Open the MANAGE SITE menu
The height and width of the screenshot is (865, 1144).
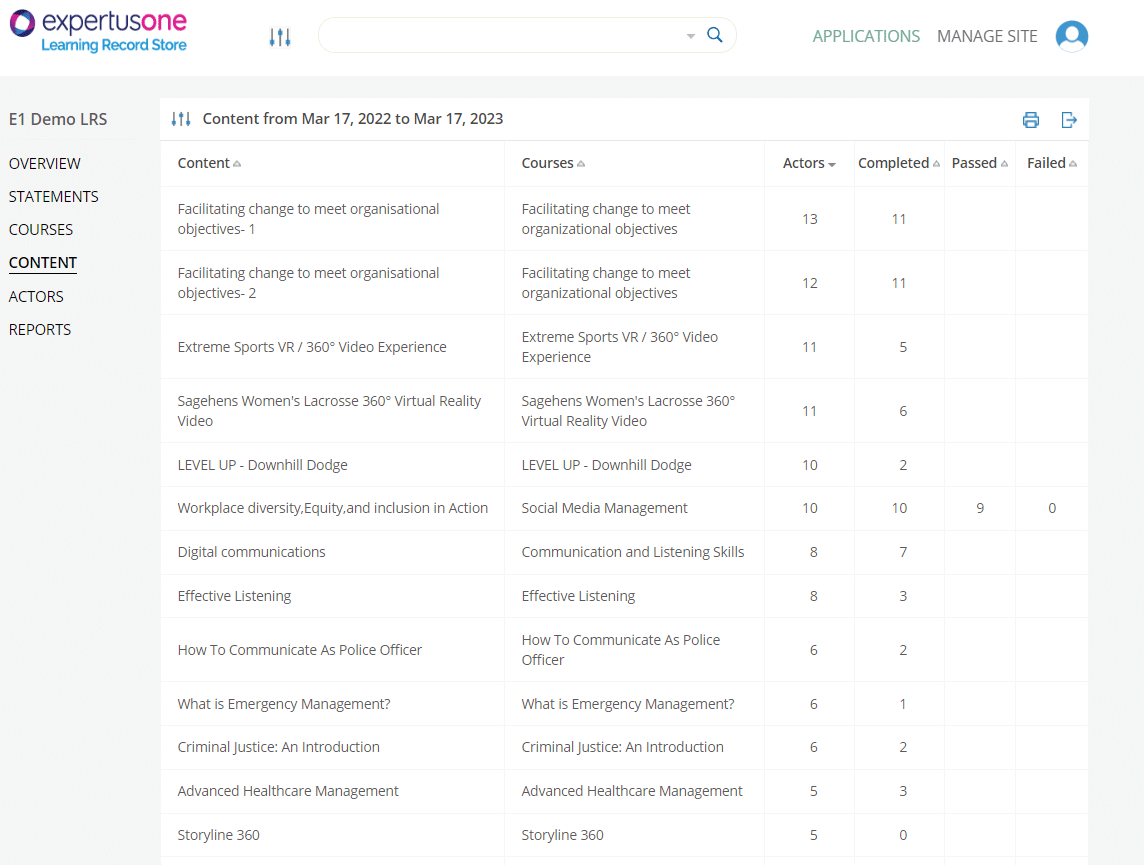click(987, 36)
